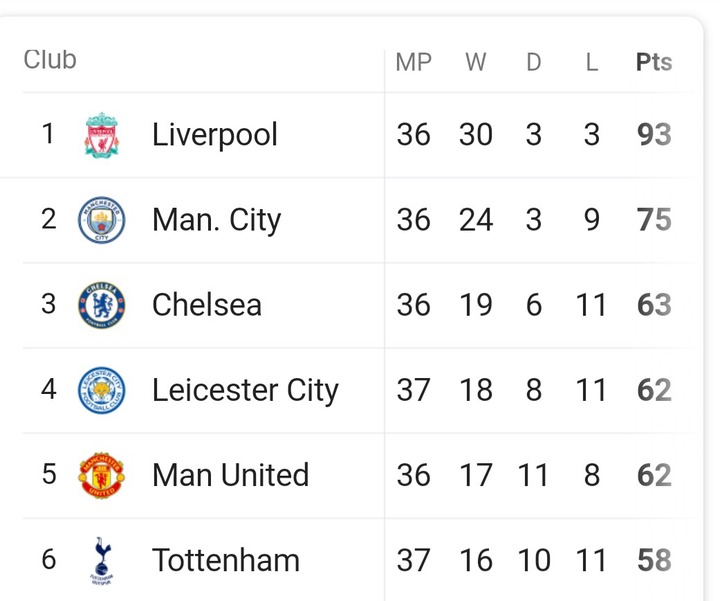This screenshot has height=601, width=720.
Task: Click the Club column header
Action: [50, 60]
